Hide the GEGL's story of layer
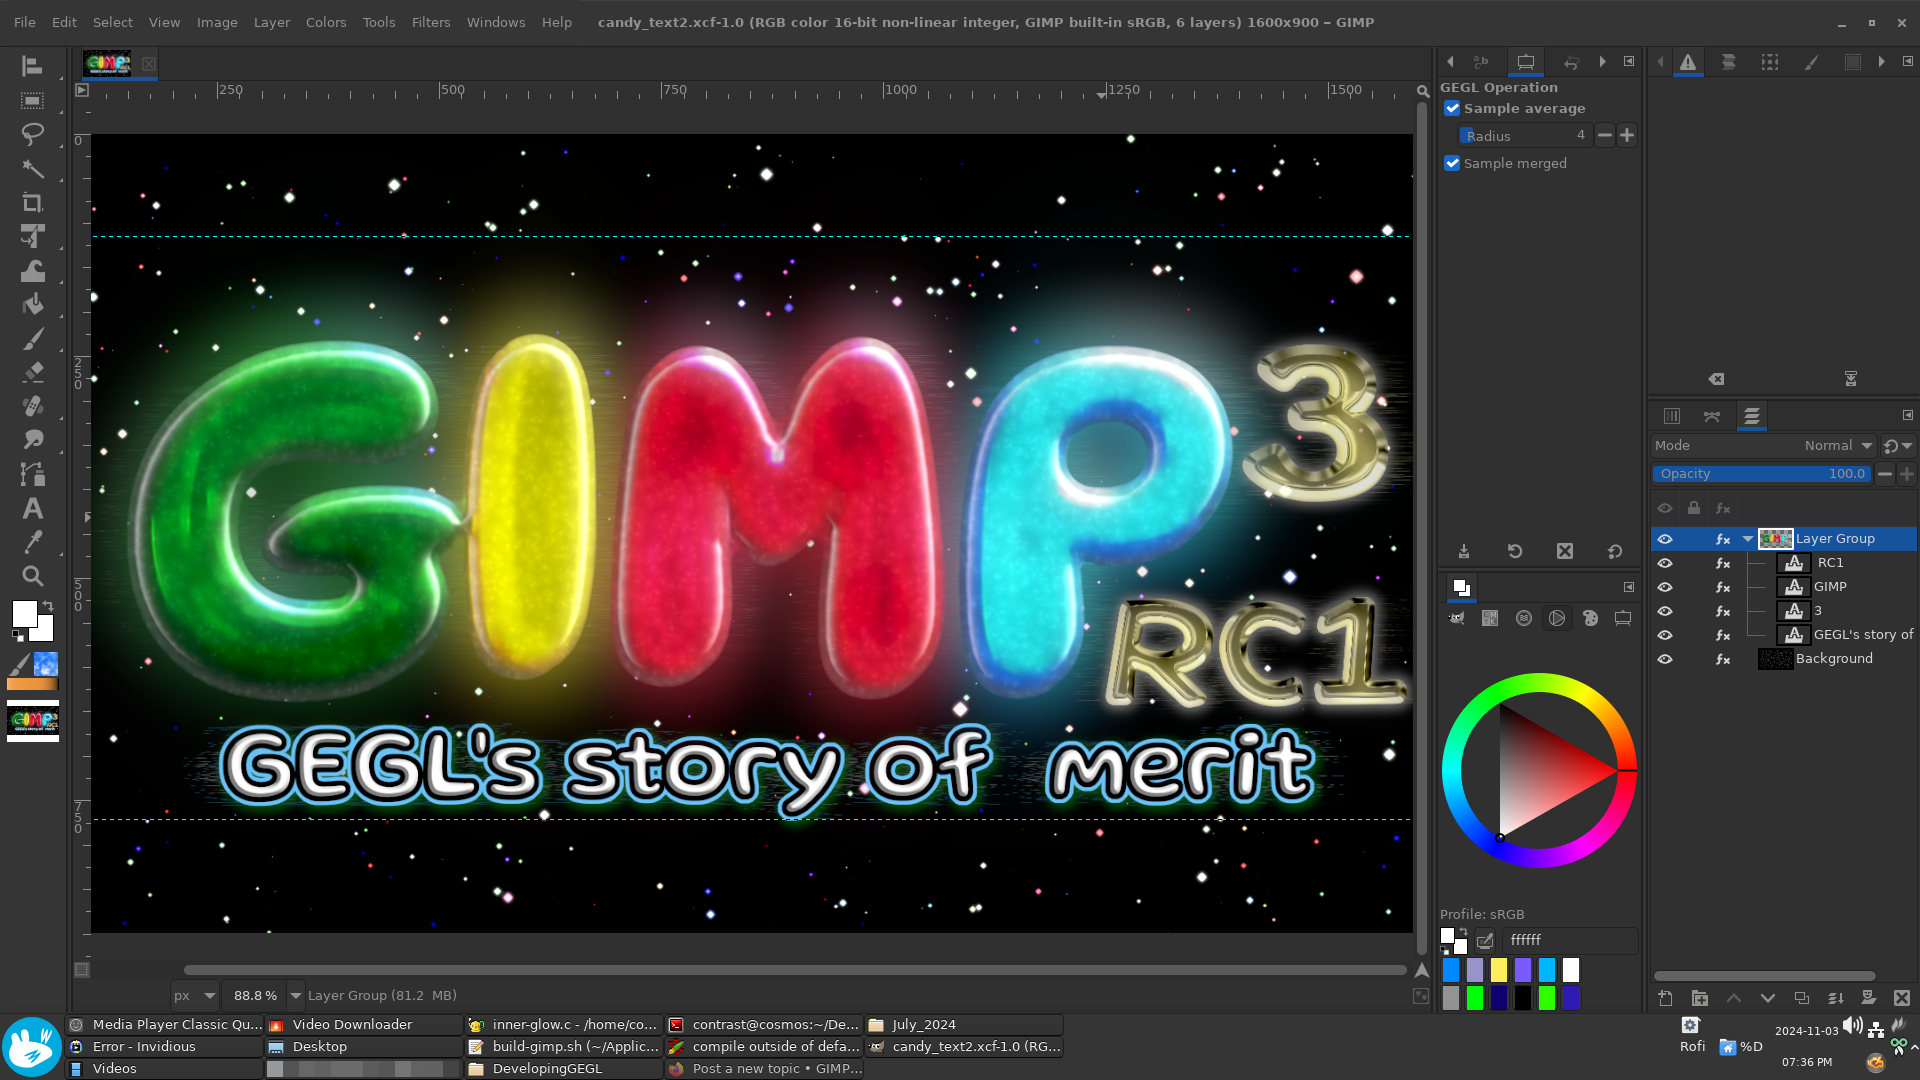This screenshot has height=1080, width=1920. [x=1665, y=635]
